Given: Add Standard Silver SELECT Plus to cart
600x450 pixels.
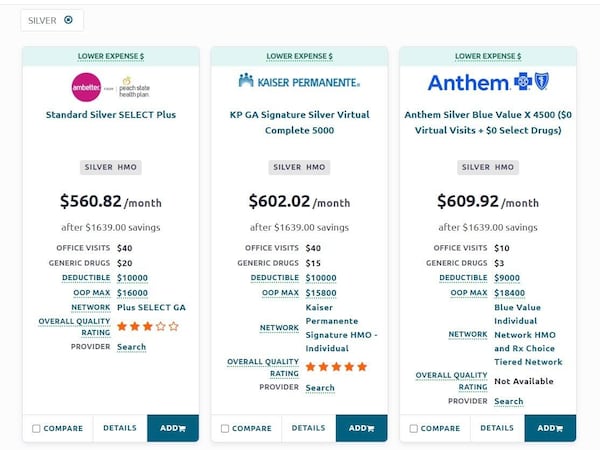Looking at the screenshot, I should pyautogui.click(x=173, y=428).
